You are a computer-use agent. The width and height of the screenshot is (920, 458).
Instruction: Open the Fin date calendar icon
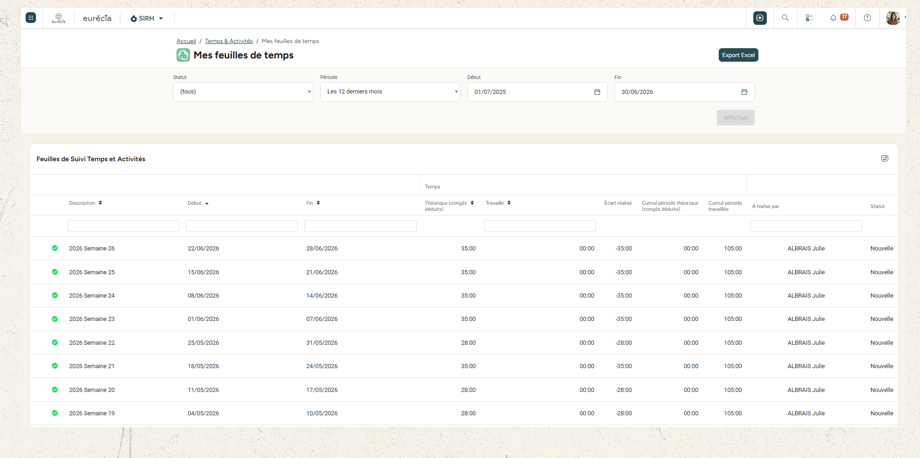(x=744, y=92)
